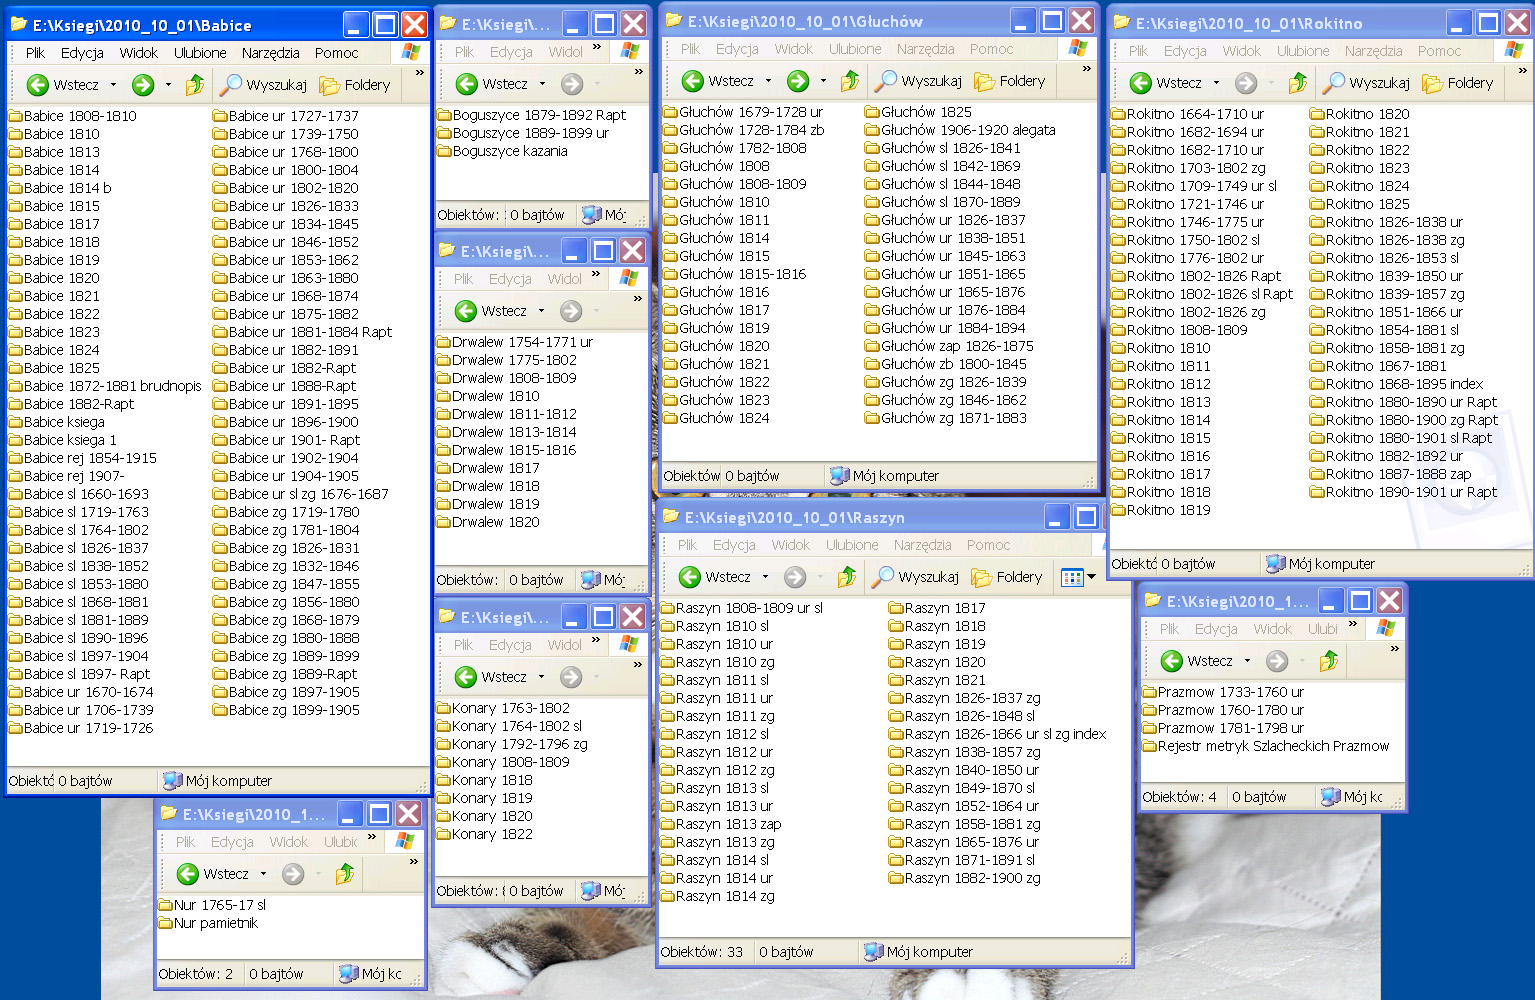Click the green forward arrow in Głuchów window
The width and height of the screenshot is (1535, 1000).
pos(798,81)
